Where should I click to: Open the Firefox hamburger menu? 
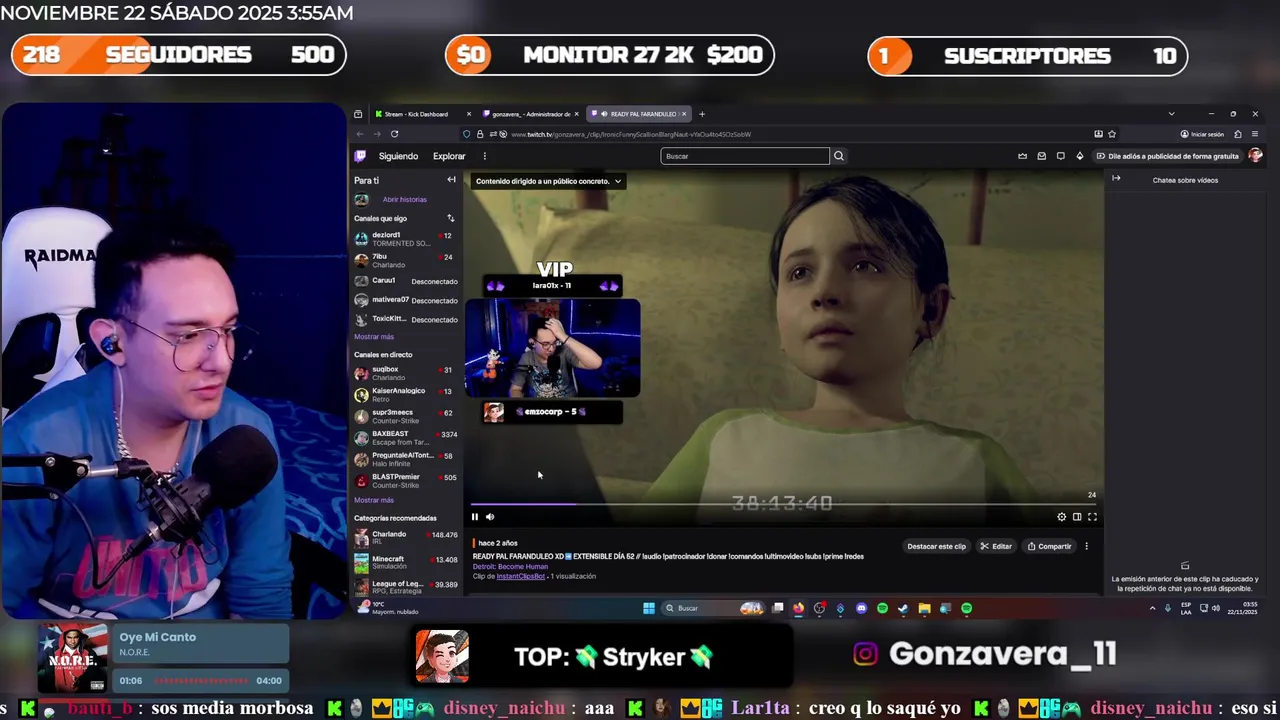pyautogui.click(x=1255, y=134)
